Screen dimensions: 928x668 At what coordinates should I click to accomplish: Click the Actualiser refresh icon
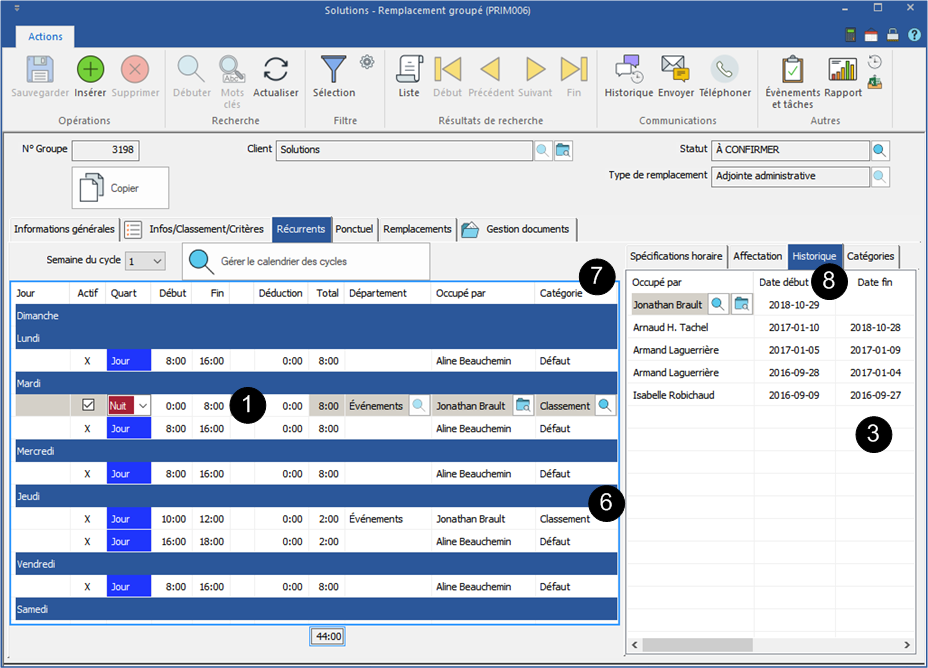276,69
